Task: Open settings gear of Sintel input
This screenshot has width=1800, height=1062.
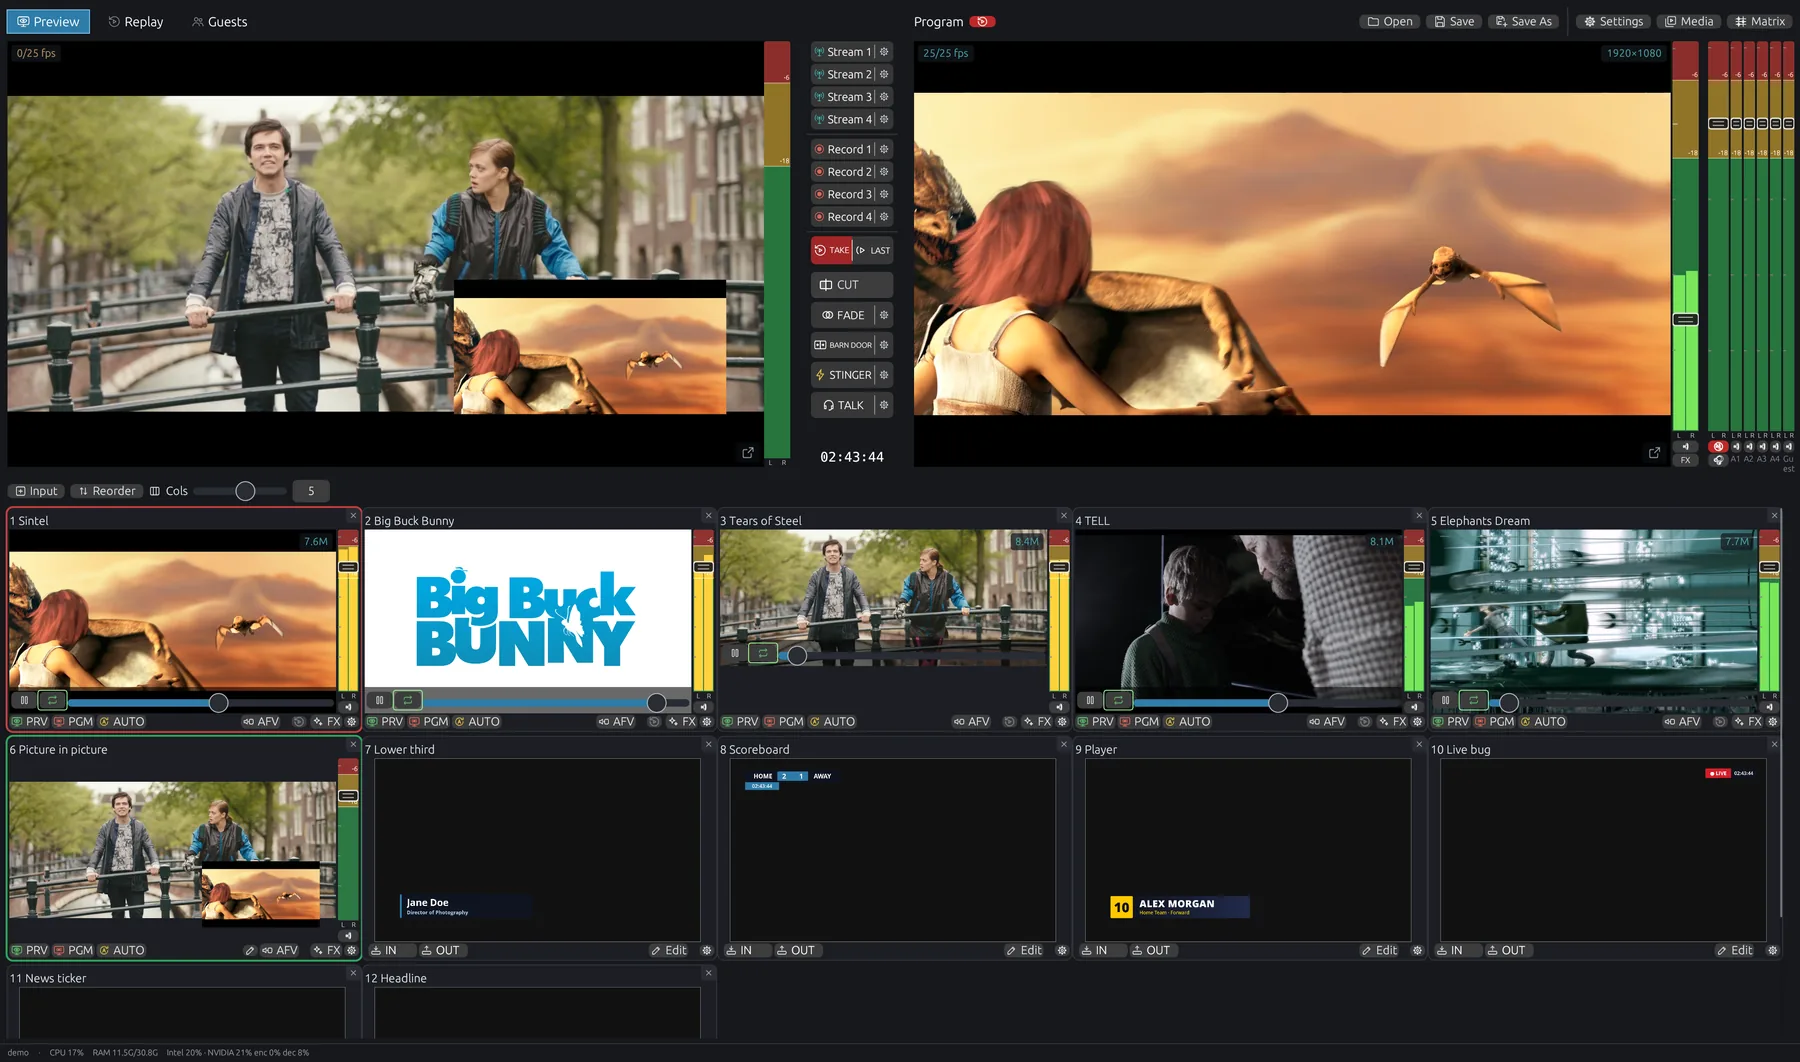Action: tap(351, 722)
